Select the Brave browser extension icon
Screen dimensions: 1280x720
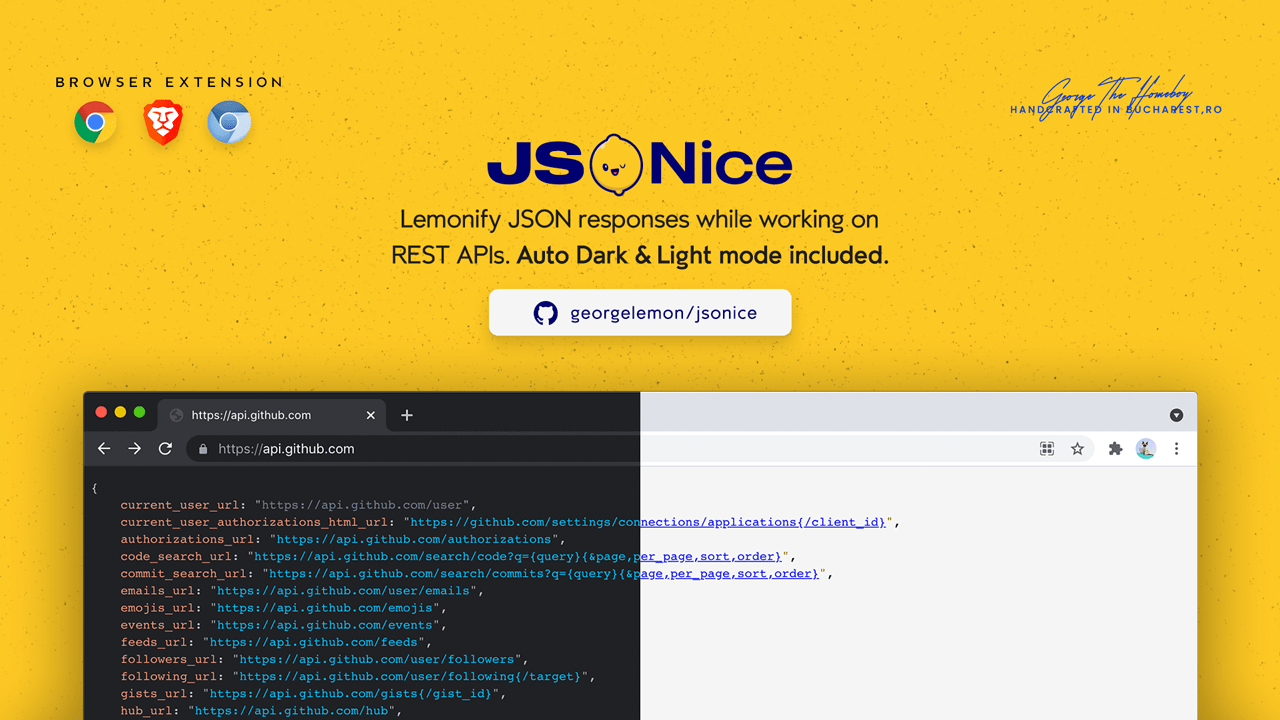click(161, 122)
